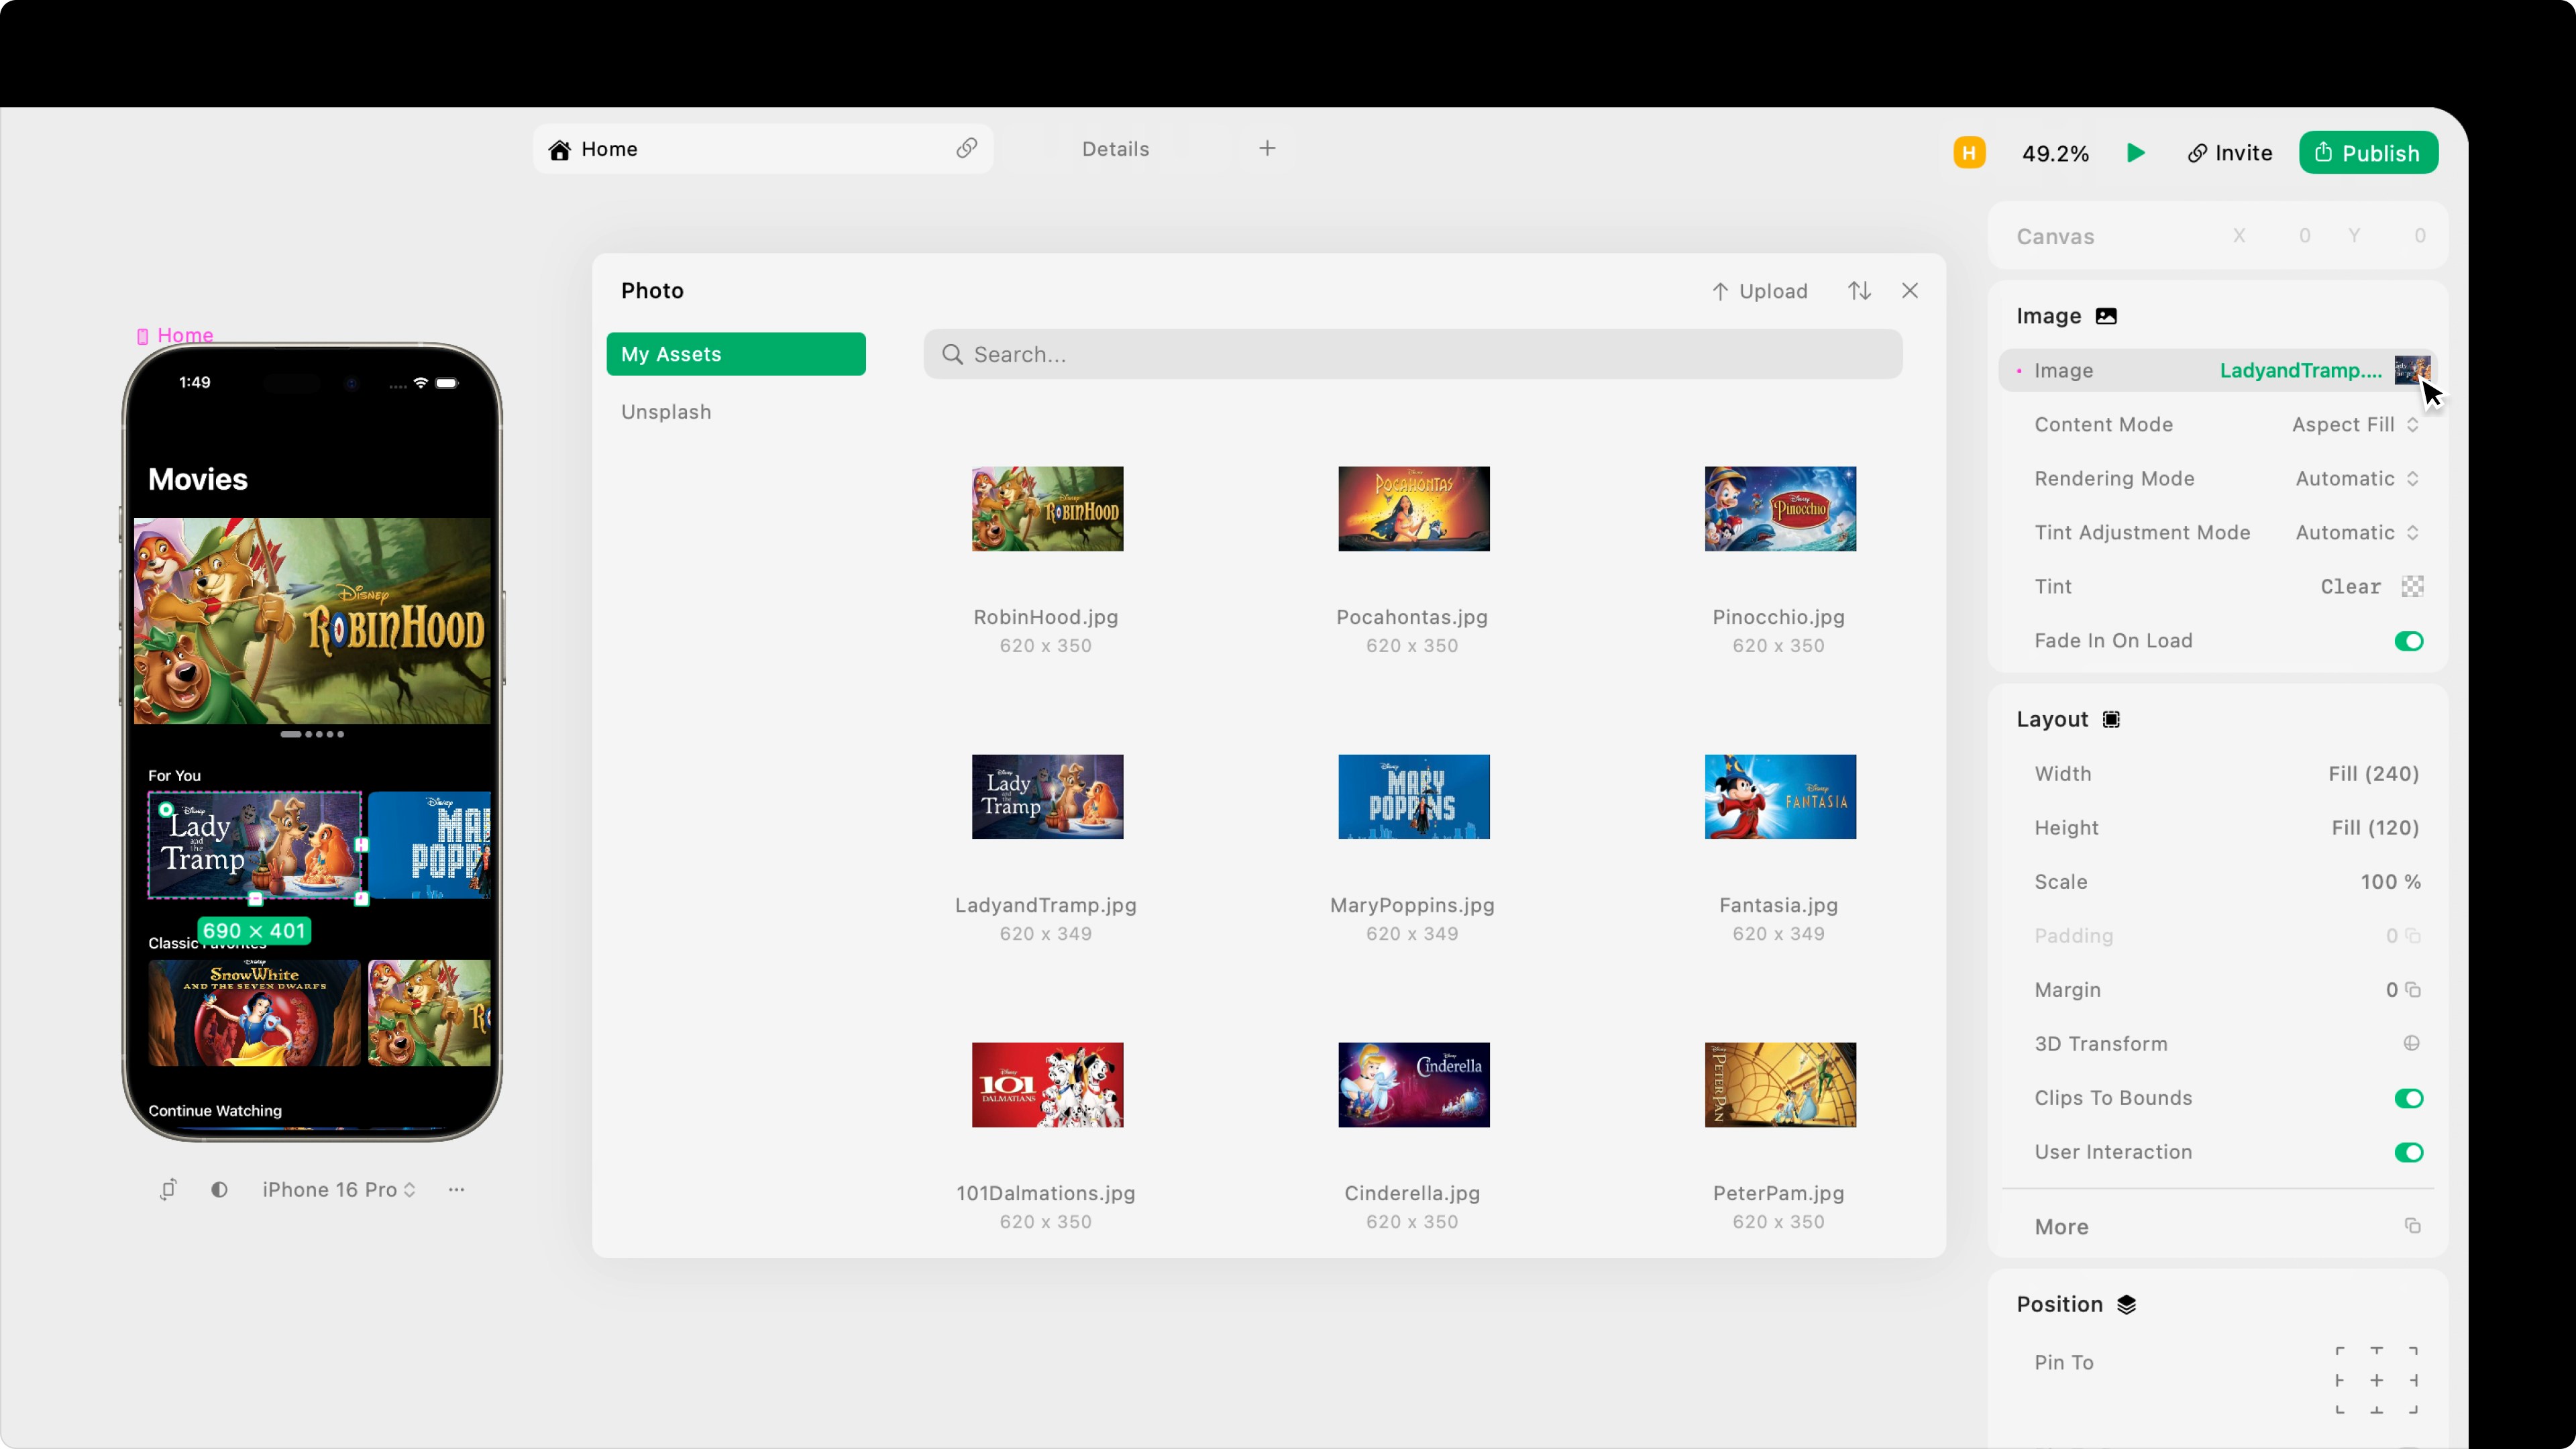Screen dimensions: 2576x1449
Task: Open Rendering Mode Automatic dropdown
Action: (2356, 479)
